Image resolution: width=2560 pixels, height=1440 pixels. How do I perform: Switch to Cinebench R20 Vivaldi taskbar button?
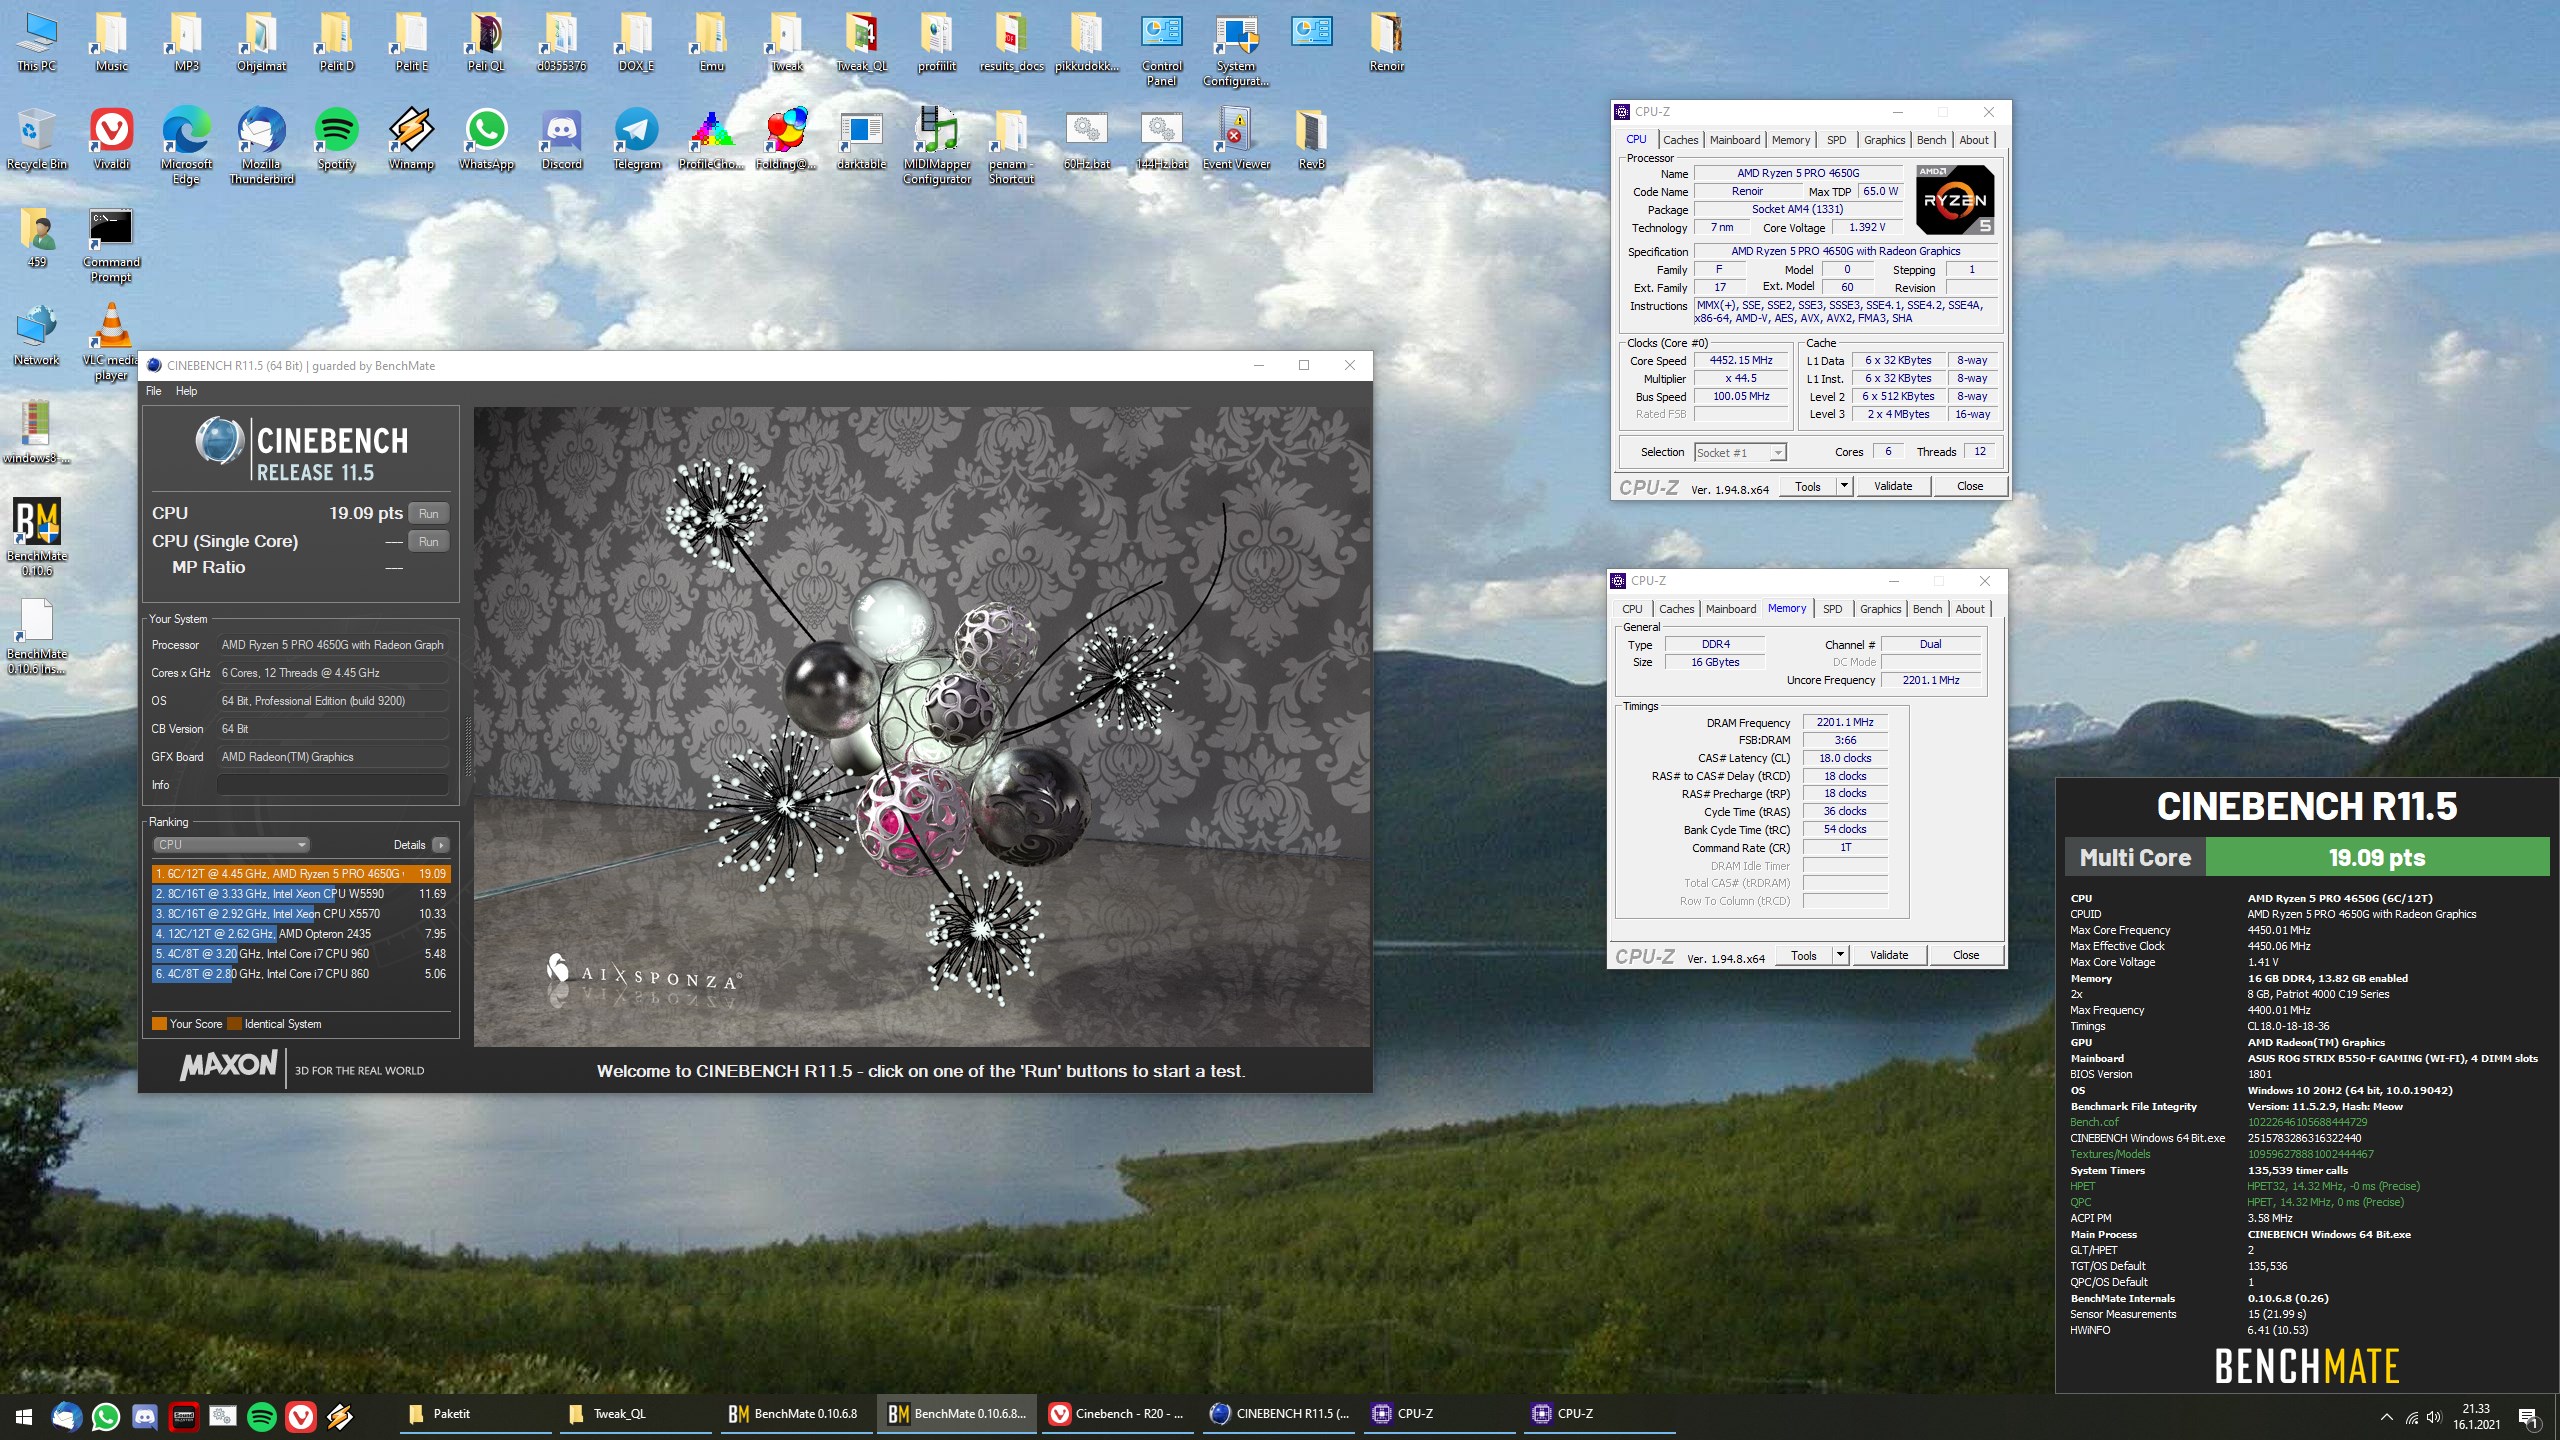click(x=1116, y=1415)
